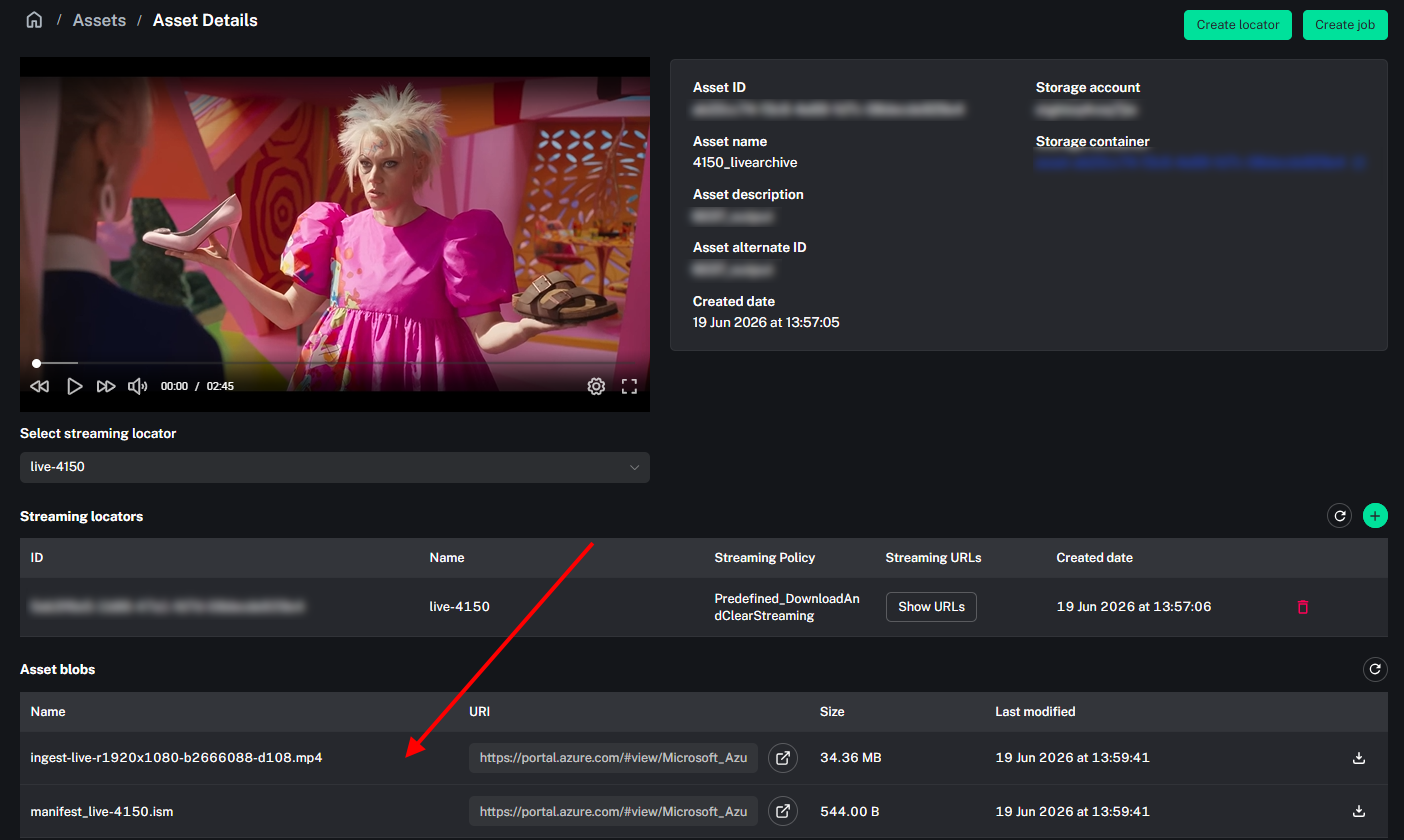Click the Create locator button

1238,25
